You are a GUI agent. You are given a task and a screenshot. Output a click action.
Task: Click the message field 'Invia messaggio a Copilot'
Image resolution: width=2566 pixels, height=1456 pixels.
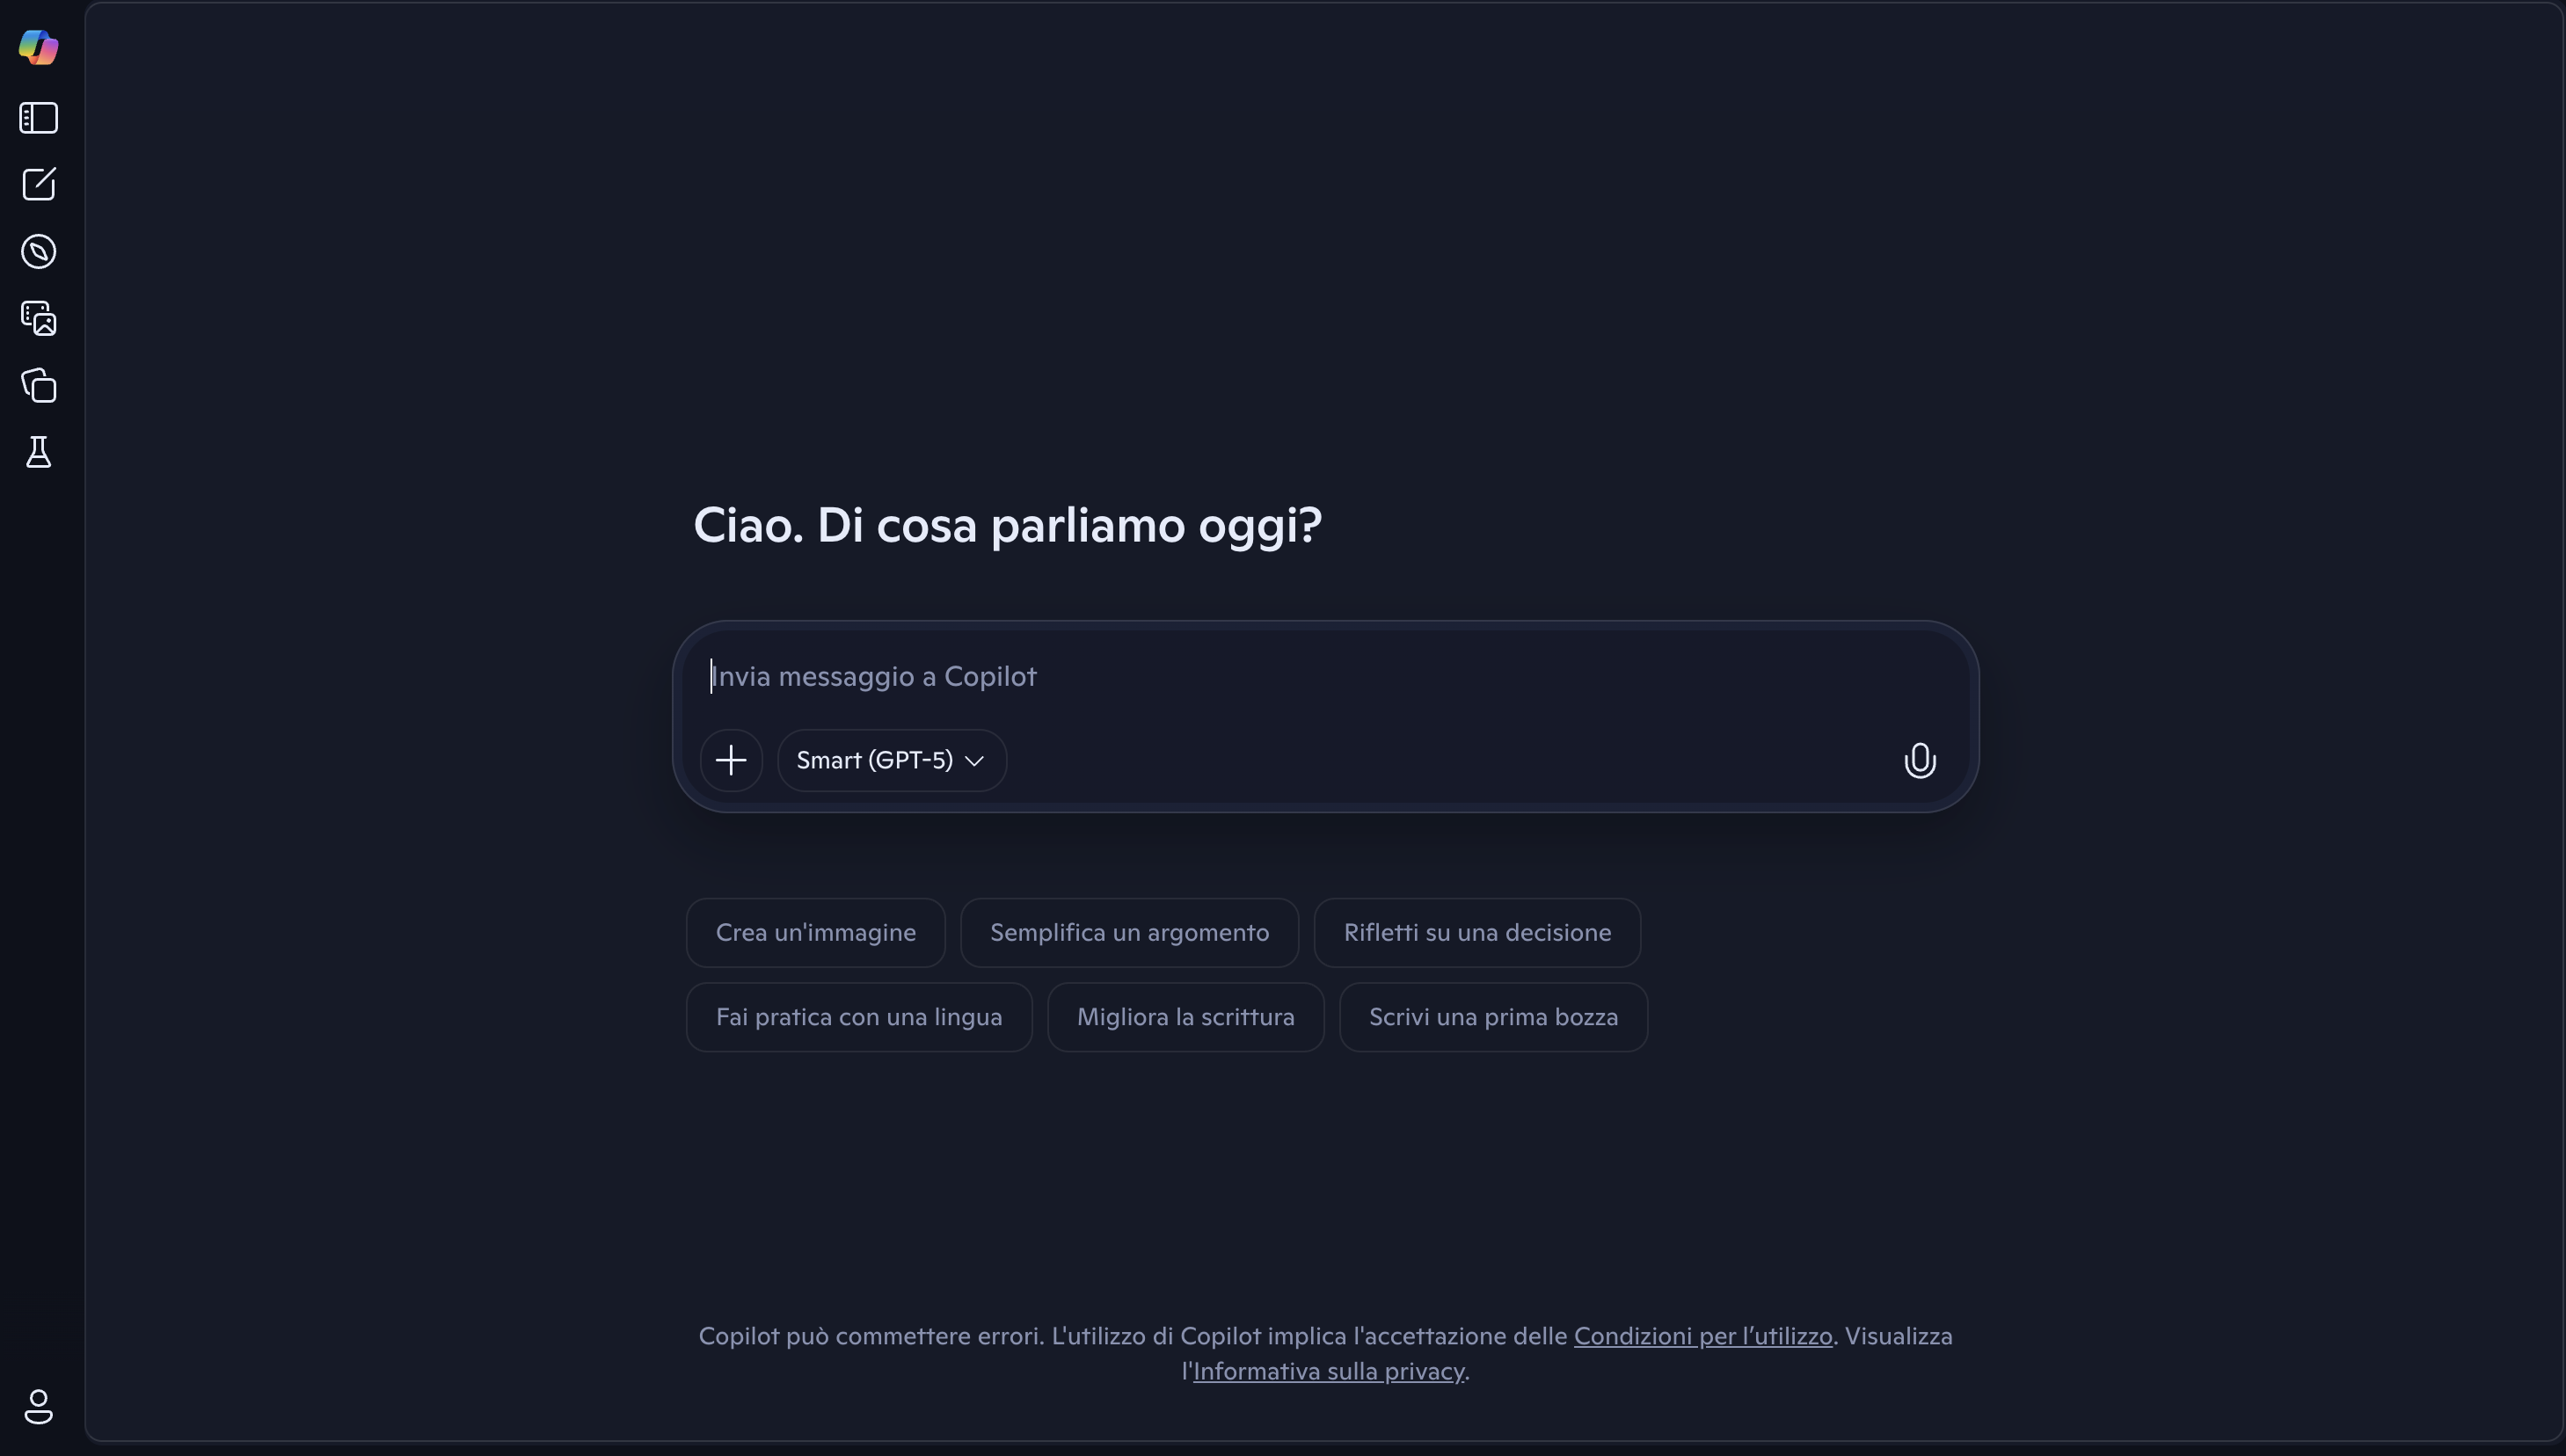[1300, 677]
